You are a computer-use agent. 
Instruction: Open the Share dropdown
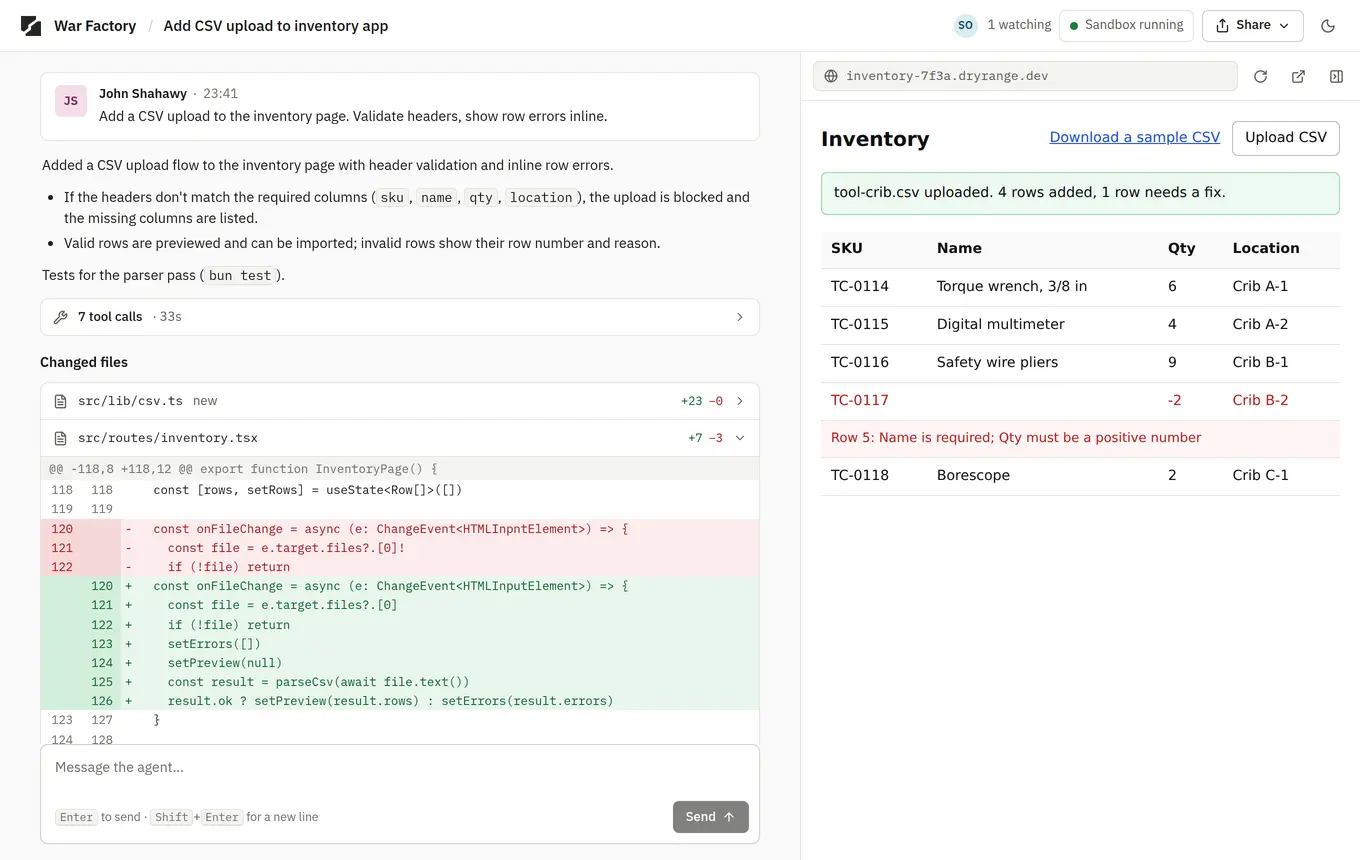click(x=1252, y=25)
